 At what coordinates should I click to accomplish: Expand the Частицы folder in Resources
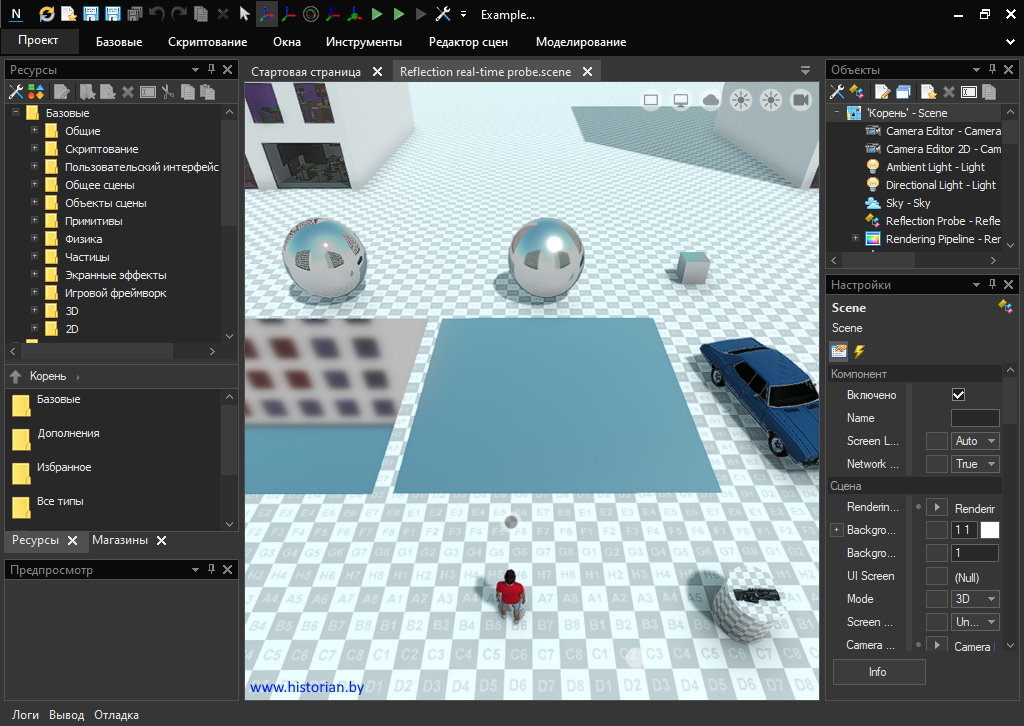[x=34, y=257]
